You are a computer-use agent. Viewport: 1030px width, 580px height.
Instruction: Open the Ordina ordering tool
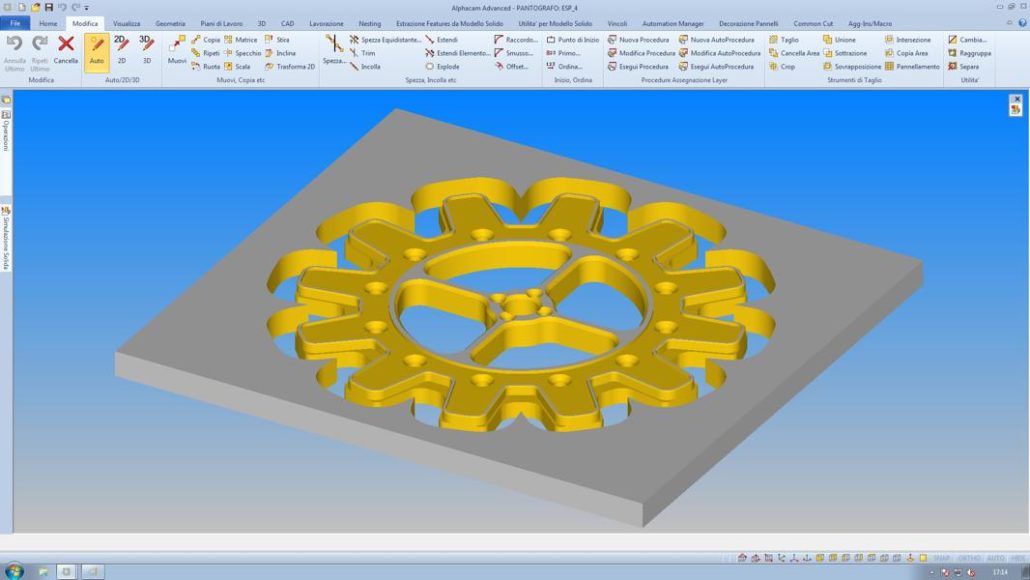[x=564, y=66]
